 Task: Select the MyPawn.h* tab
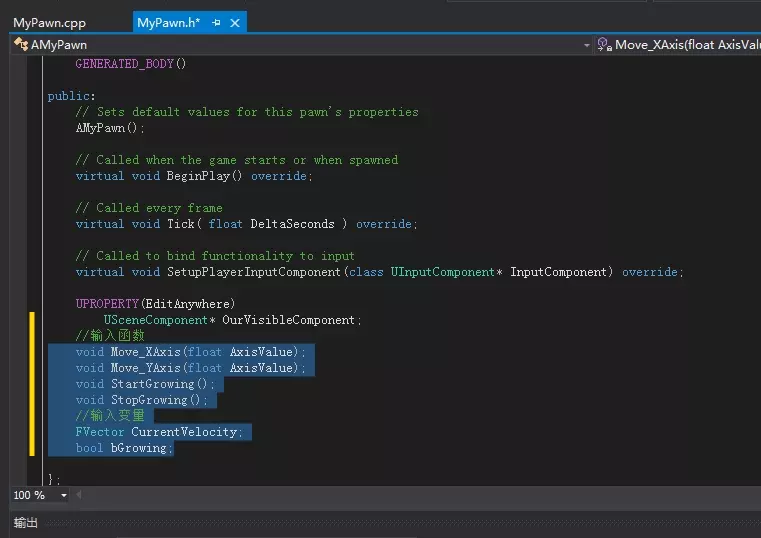pyautogui.click(x=168, y=22)
